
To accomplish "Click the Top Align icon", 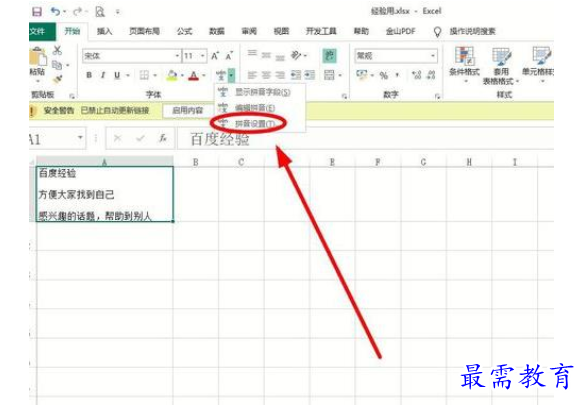I will (252, 54).
